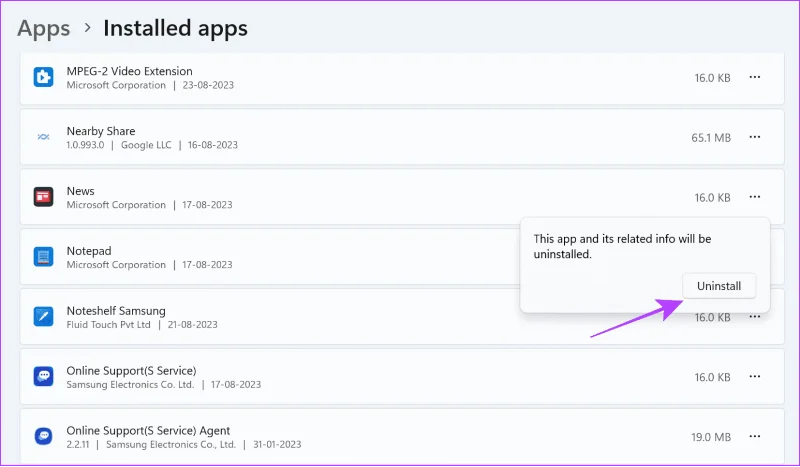Click the 16.0 KB size of Online Support(S Service)
Viewport: 800px width, 467px height.
712,377
